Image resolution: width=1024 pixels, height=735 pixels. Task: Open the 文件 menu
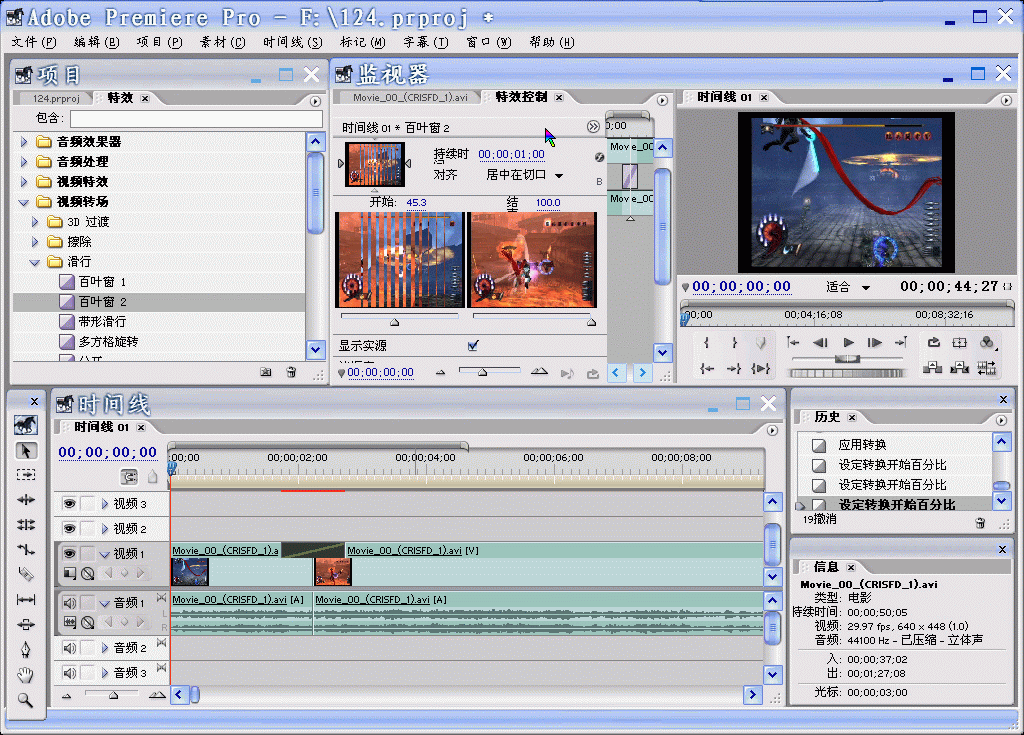click(x=34, y=42)
